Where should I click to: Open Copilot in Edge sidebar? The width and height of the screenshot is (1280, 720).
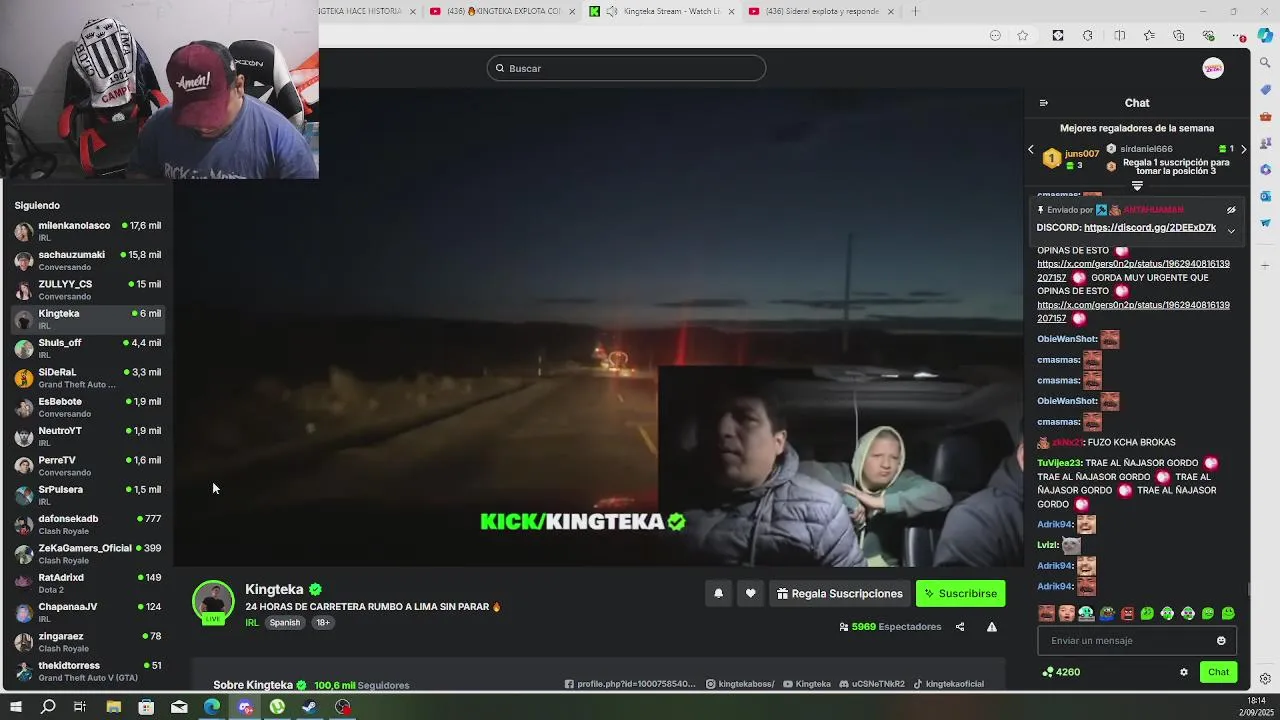click(x=1265, y=36)
